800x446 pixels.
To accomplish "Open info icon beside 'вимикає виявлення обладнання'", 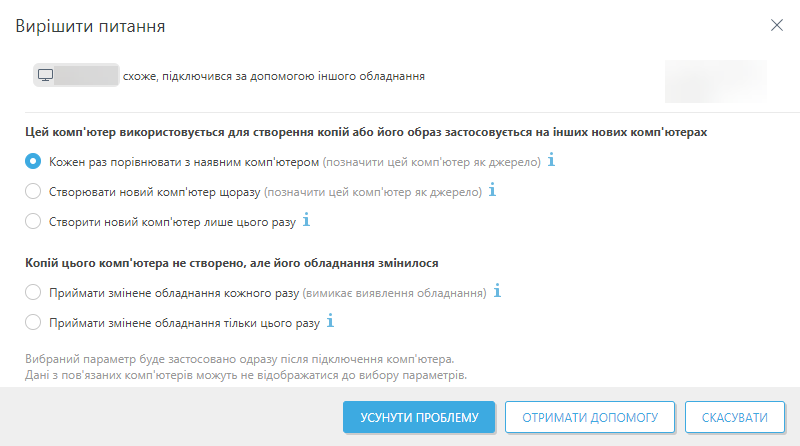I will pos(497,291).
